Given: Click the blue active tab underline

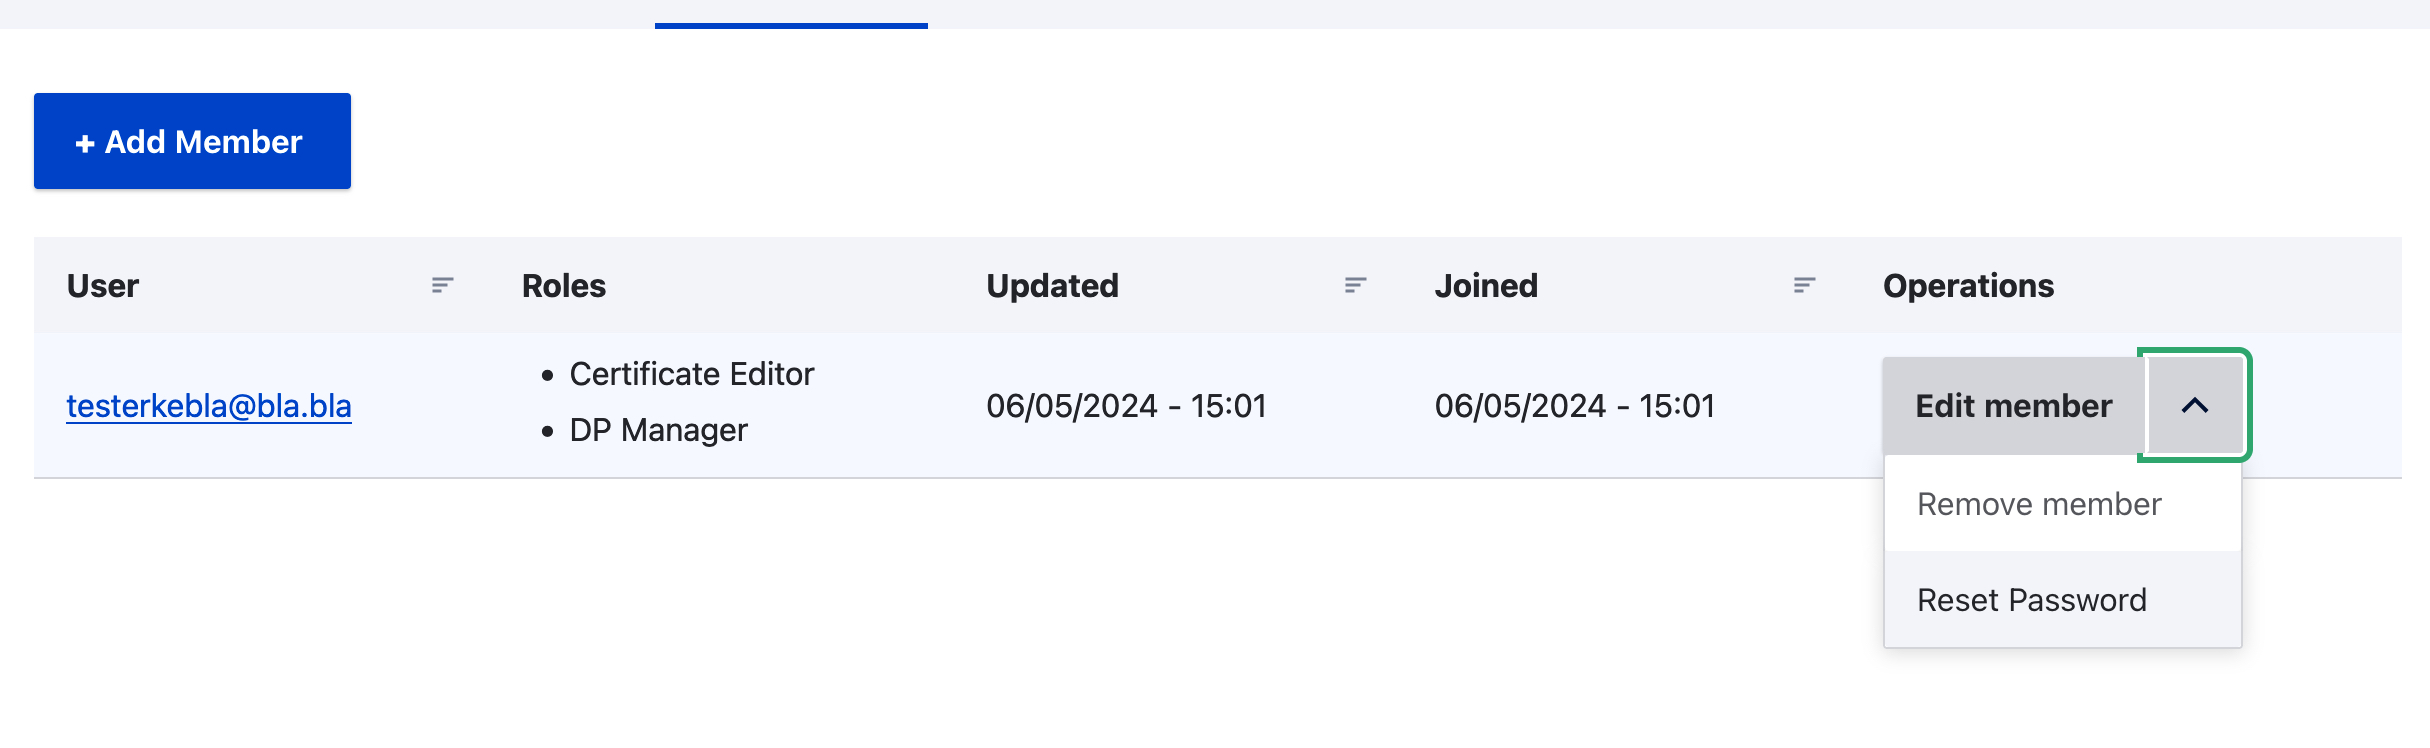Looking at the screenshot, I should [x=791, y=25].
